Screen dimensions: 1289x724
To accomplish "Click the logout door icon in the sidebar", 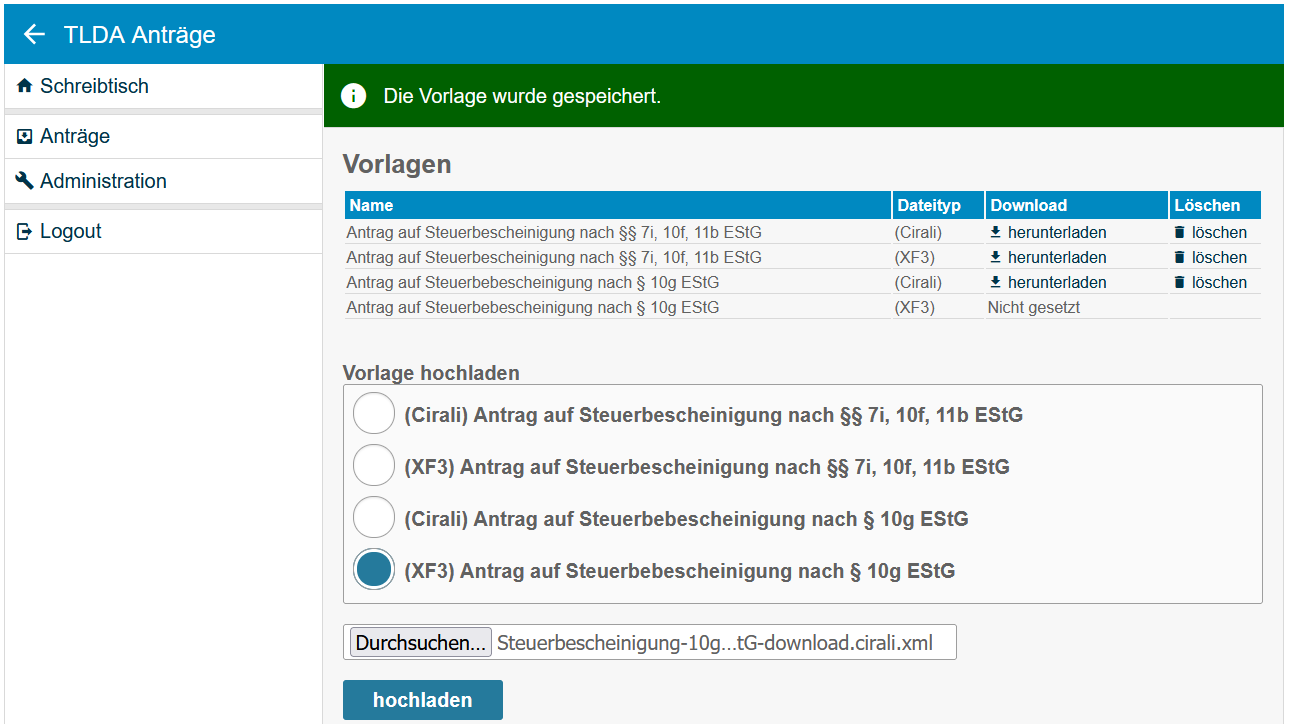I will (x=23, y=230).
